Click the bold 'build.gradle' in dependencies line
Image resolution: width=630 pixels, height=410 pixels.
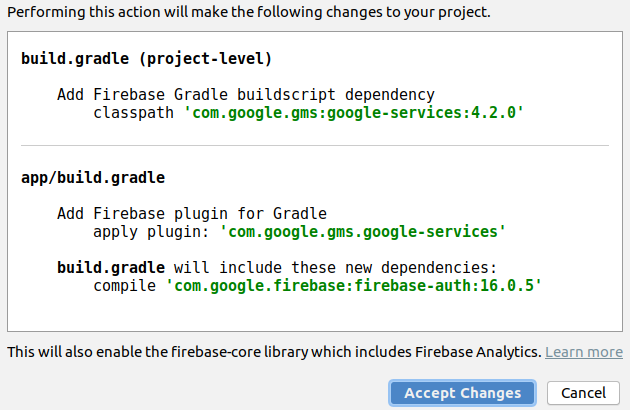tap(110, 268)
